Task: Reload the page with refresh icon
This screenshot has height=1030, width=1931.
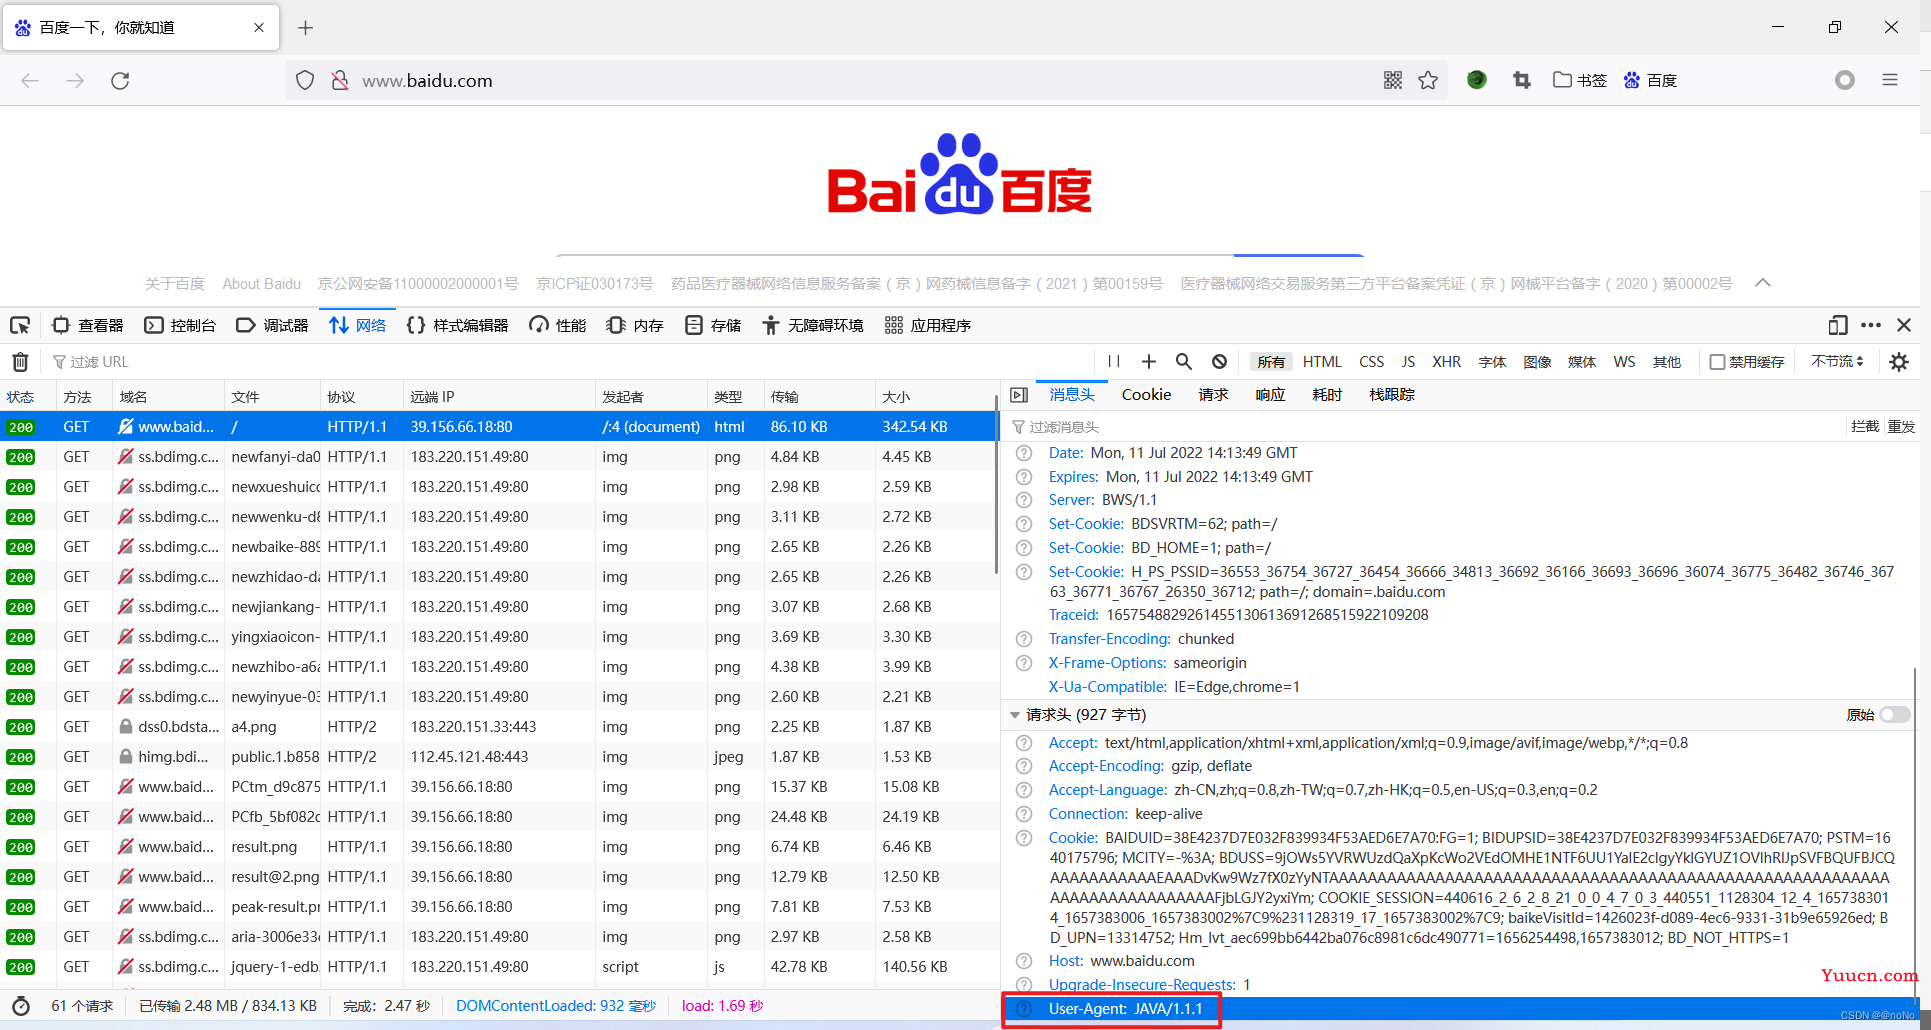Action: 120,81
